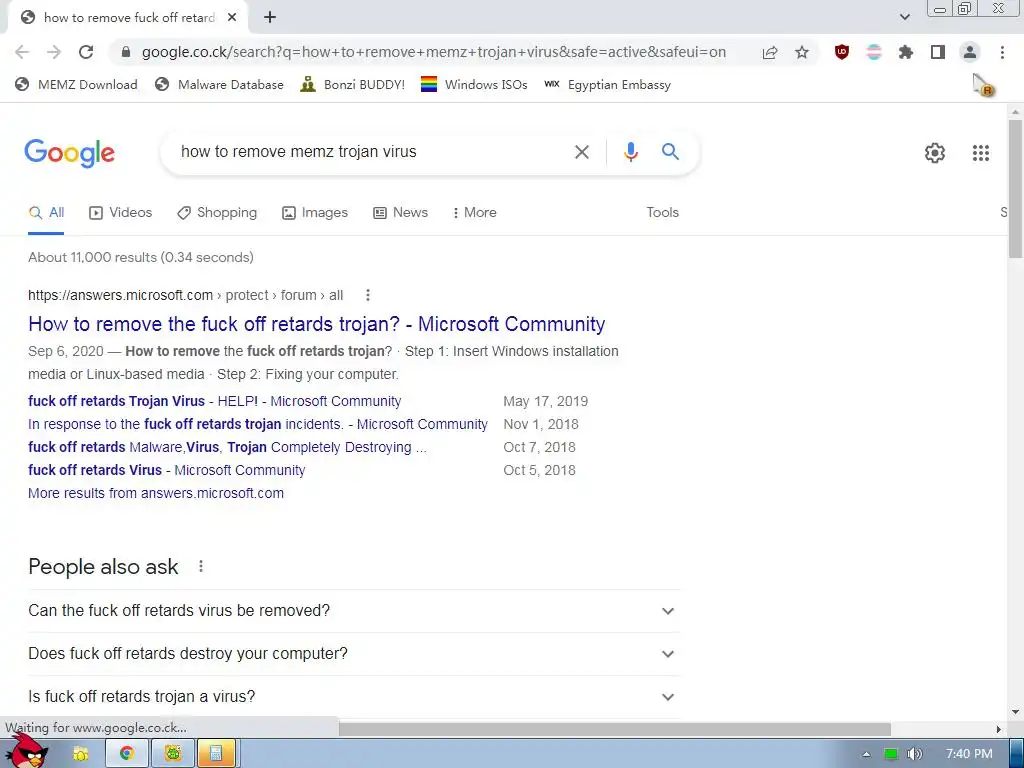Click the Google logo
The width and height of the screenshot is (1024, 768).
pyautogui.click(x=69, y=153)
